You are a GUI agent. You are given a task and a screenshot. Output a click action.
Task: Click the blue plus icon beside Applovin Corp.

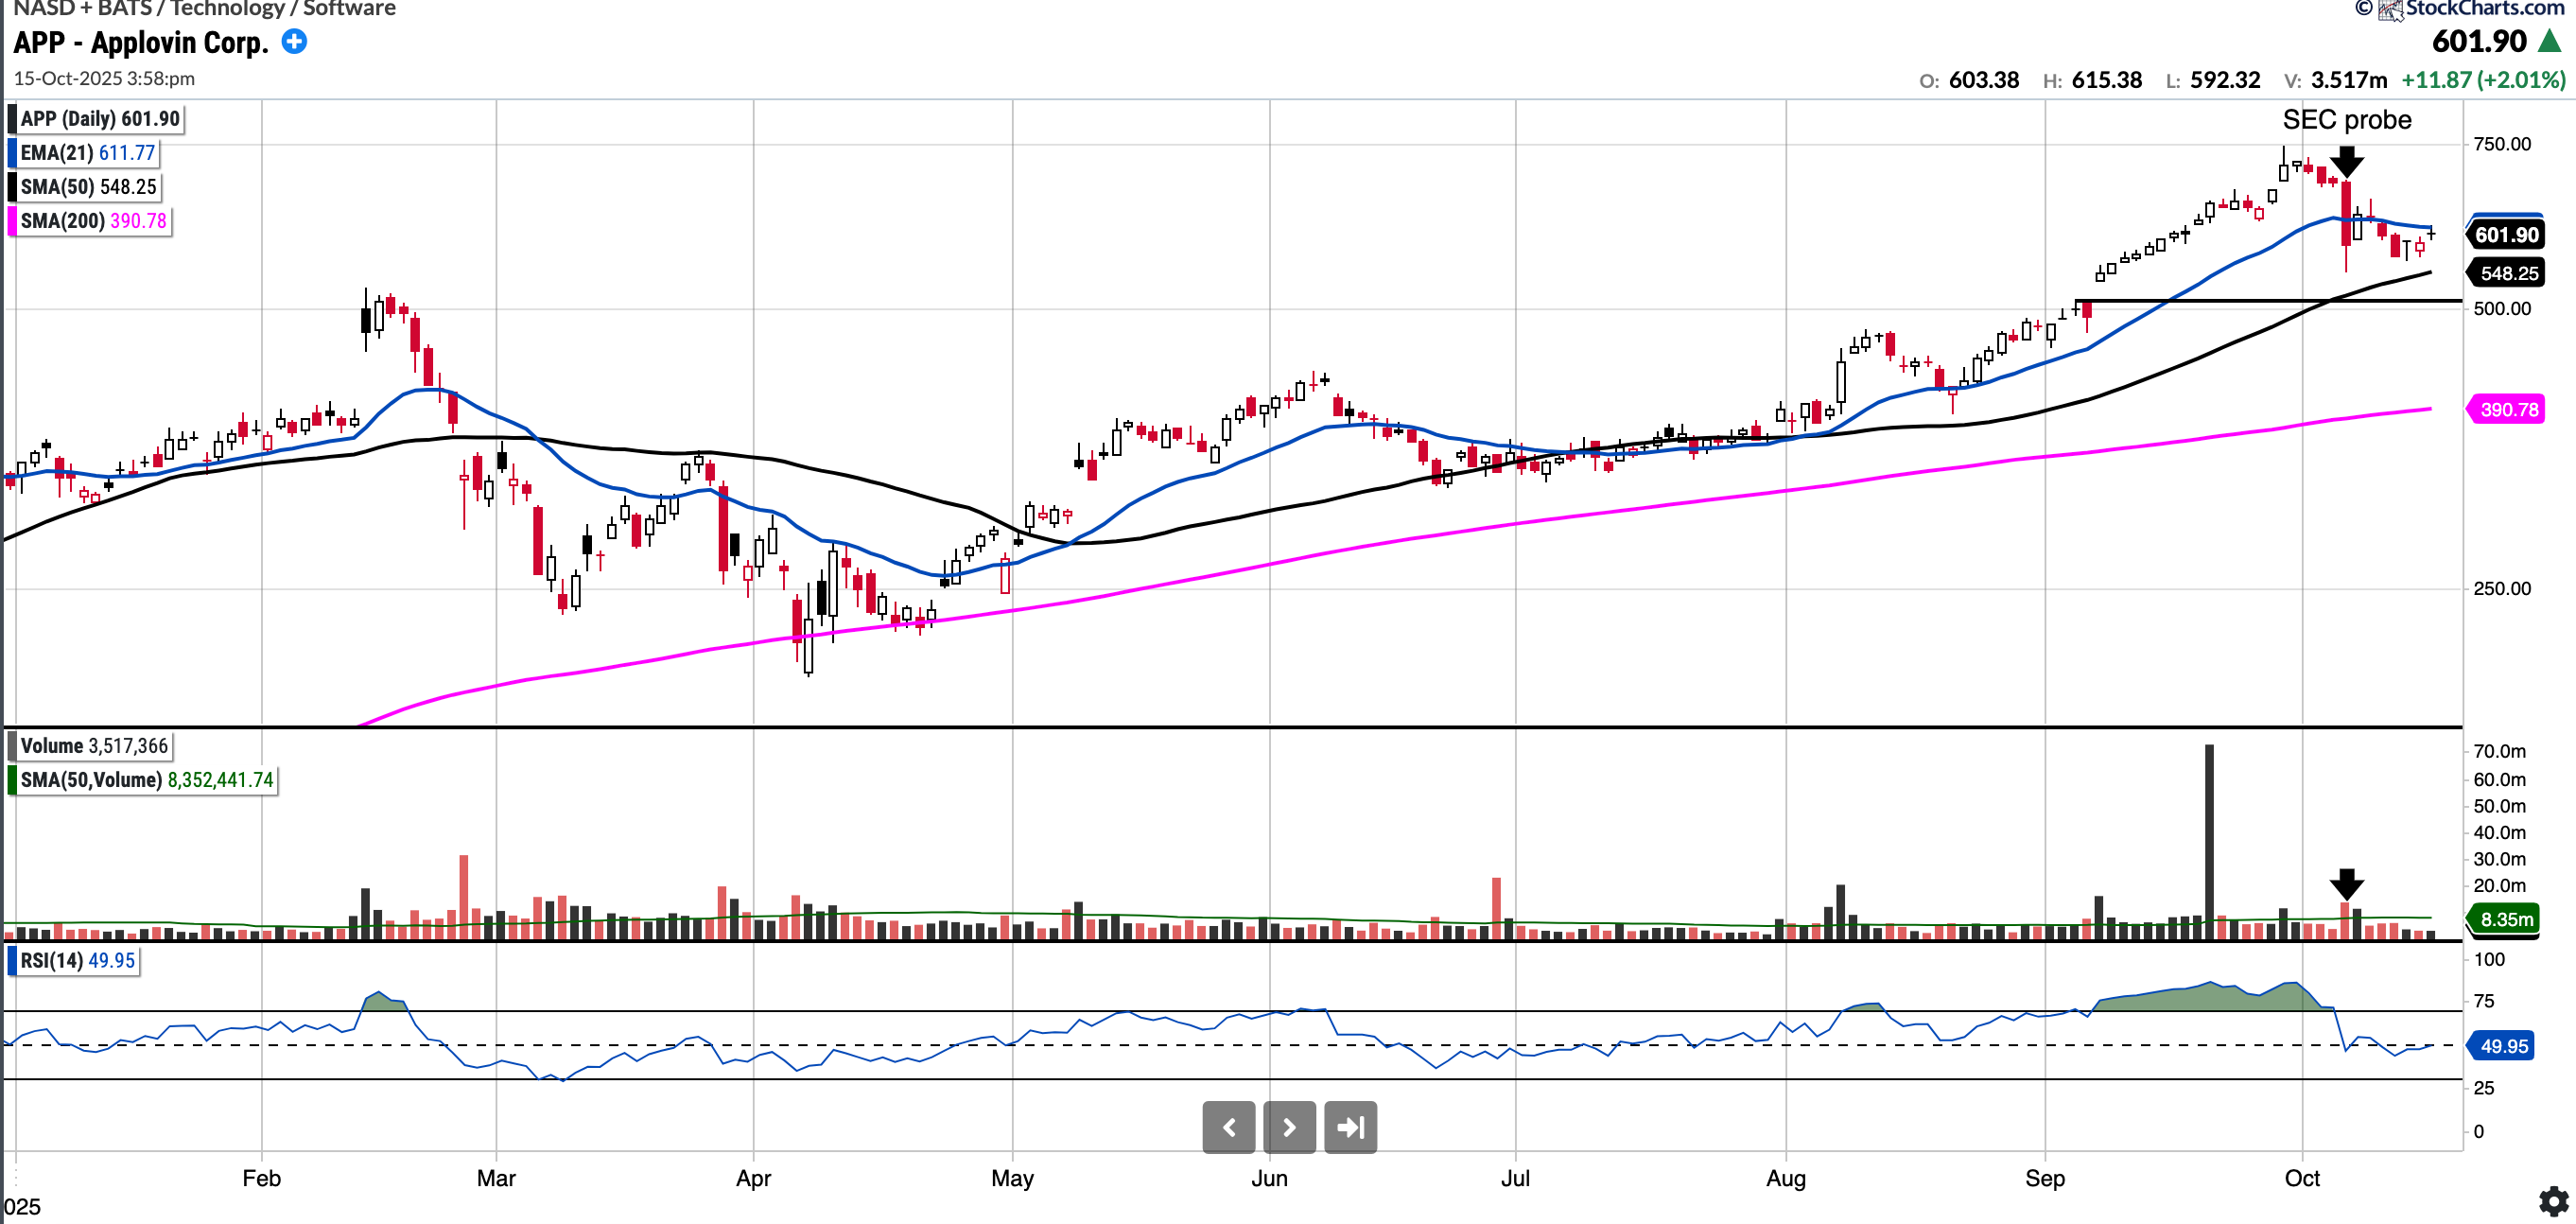pos(294,42)
